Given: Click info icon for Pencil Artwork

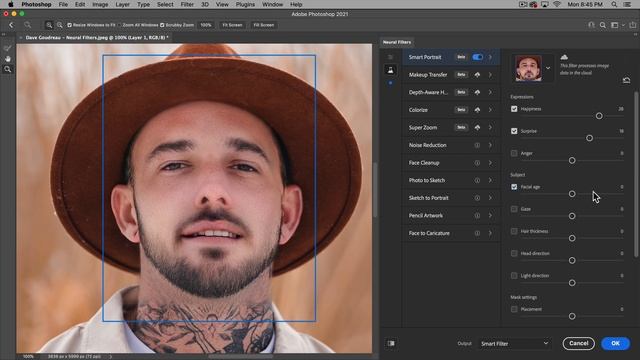Looking at the screenshot, I should [x=477, y=216].
